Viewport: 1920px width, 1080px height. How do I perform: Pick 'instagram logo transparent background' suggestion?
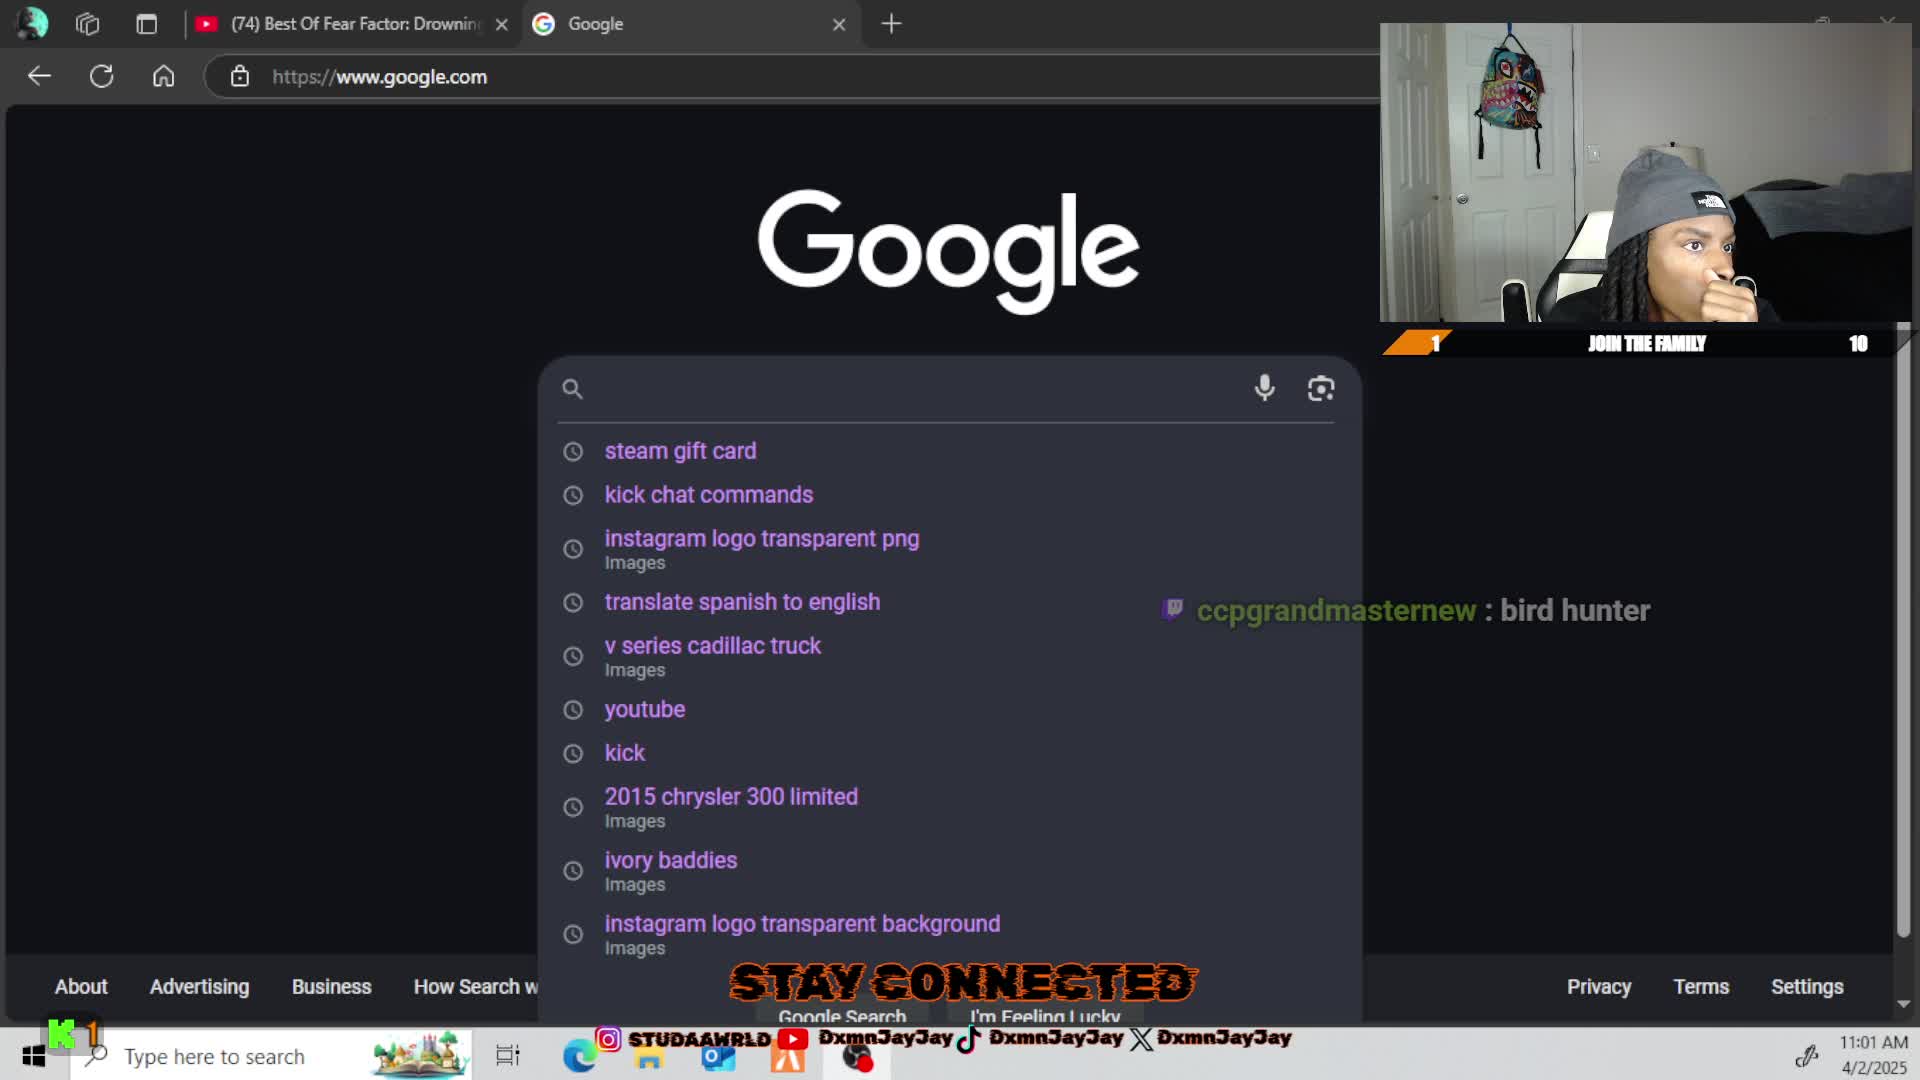[948, 934]
